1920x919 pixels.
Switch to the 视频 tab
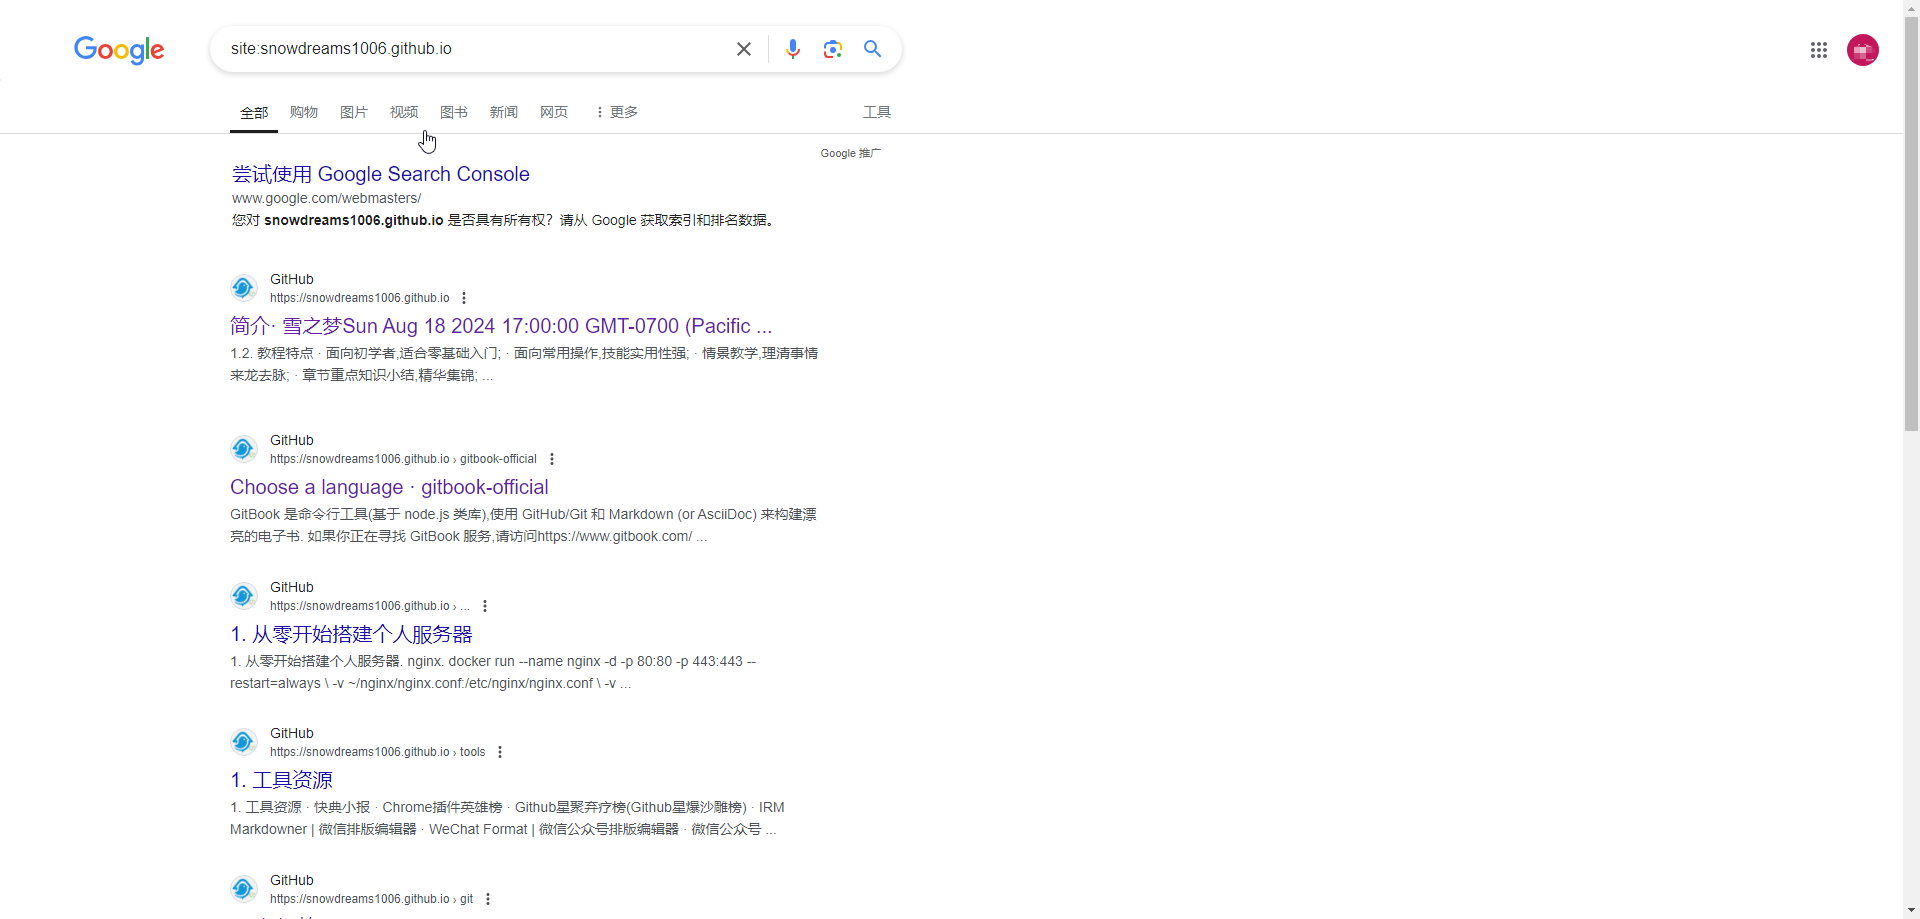(x=403, y=112)
